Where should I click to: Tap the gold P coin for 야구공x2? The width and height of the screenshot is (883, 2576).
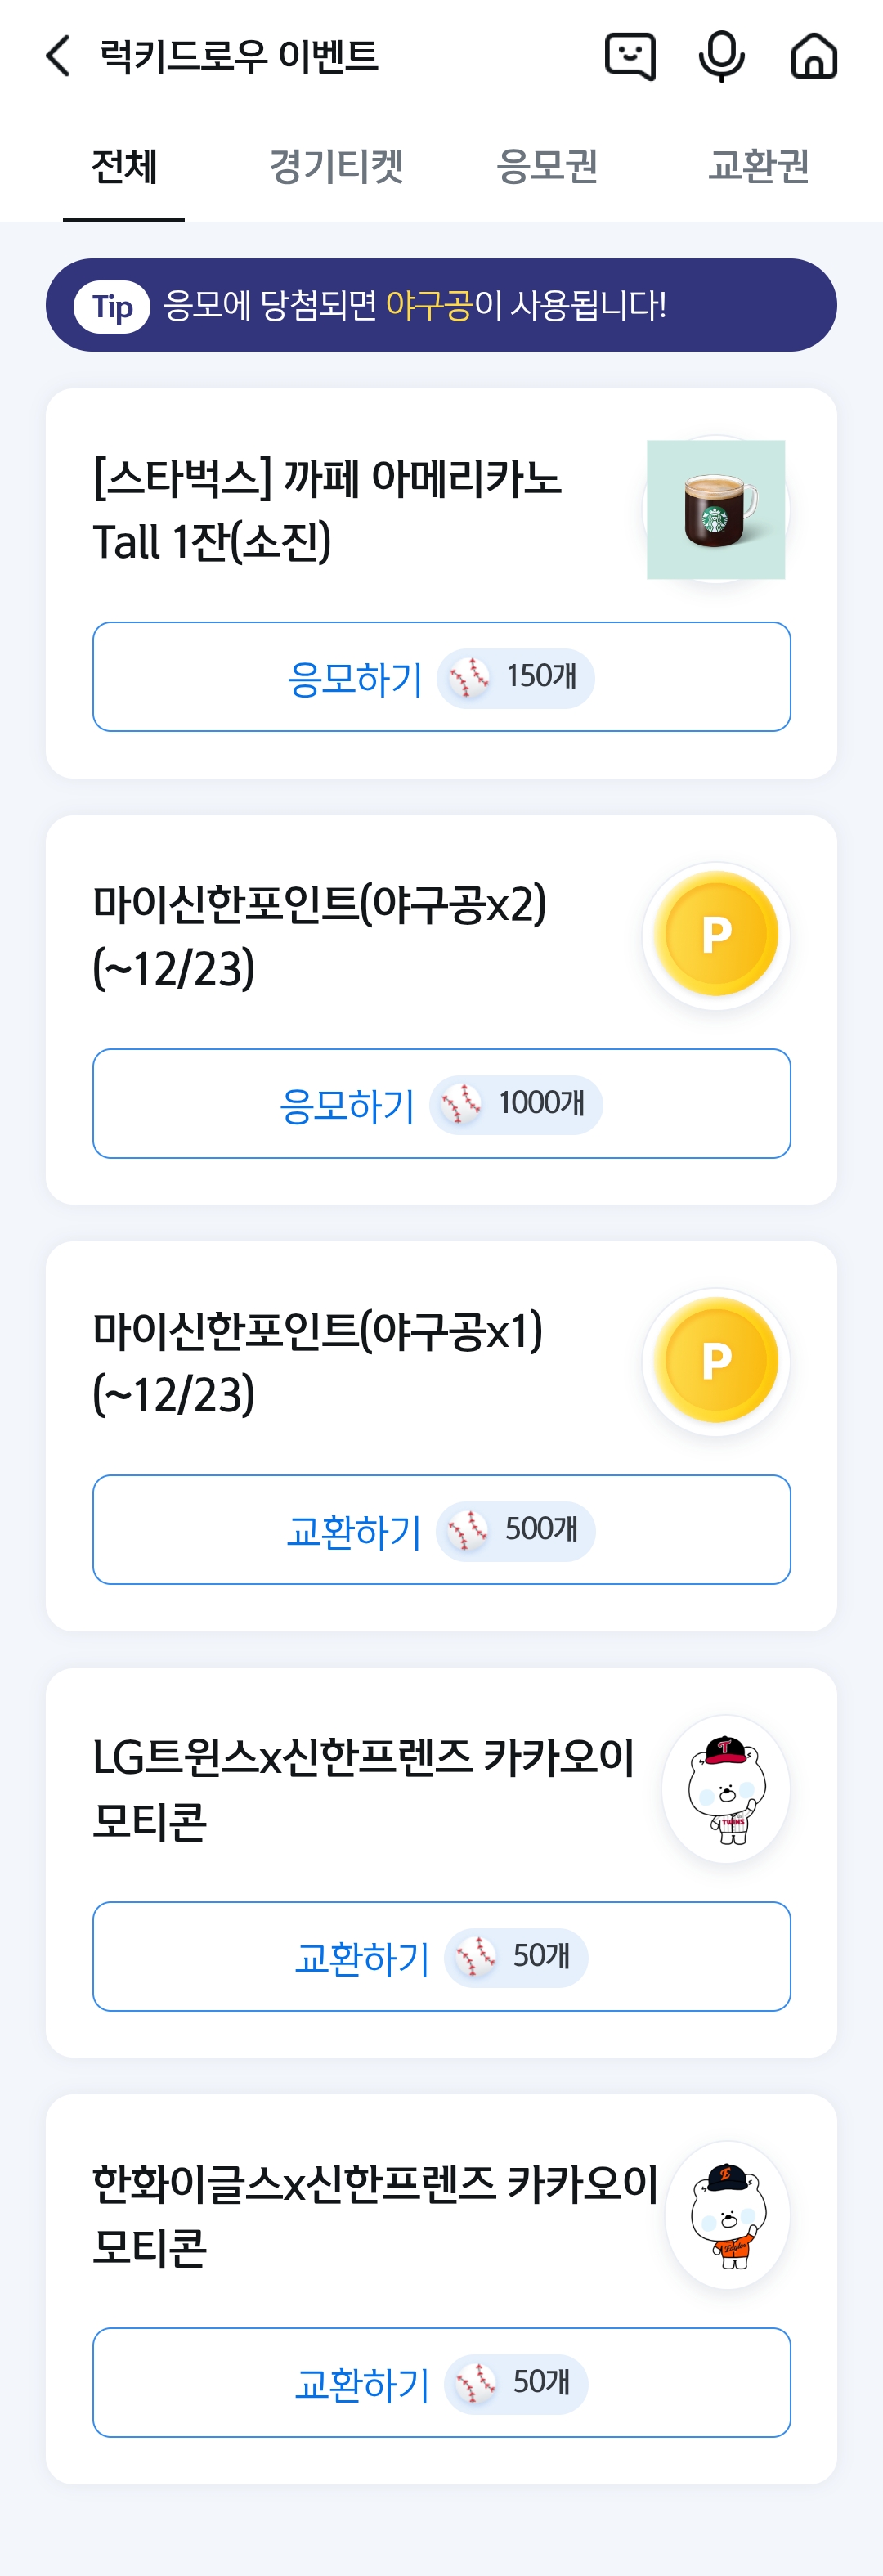[716, 934]
